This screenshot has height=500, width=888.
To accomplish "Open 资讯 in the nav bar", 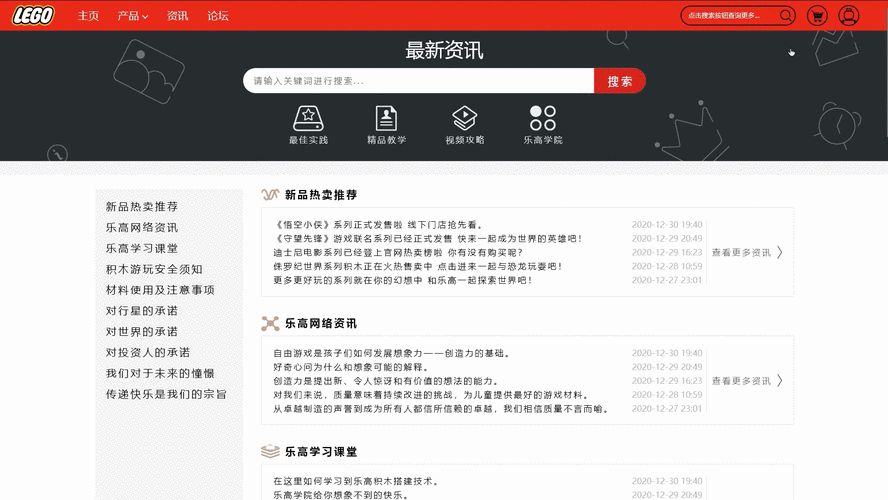I will click(x=177, y=16).
